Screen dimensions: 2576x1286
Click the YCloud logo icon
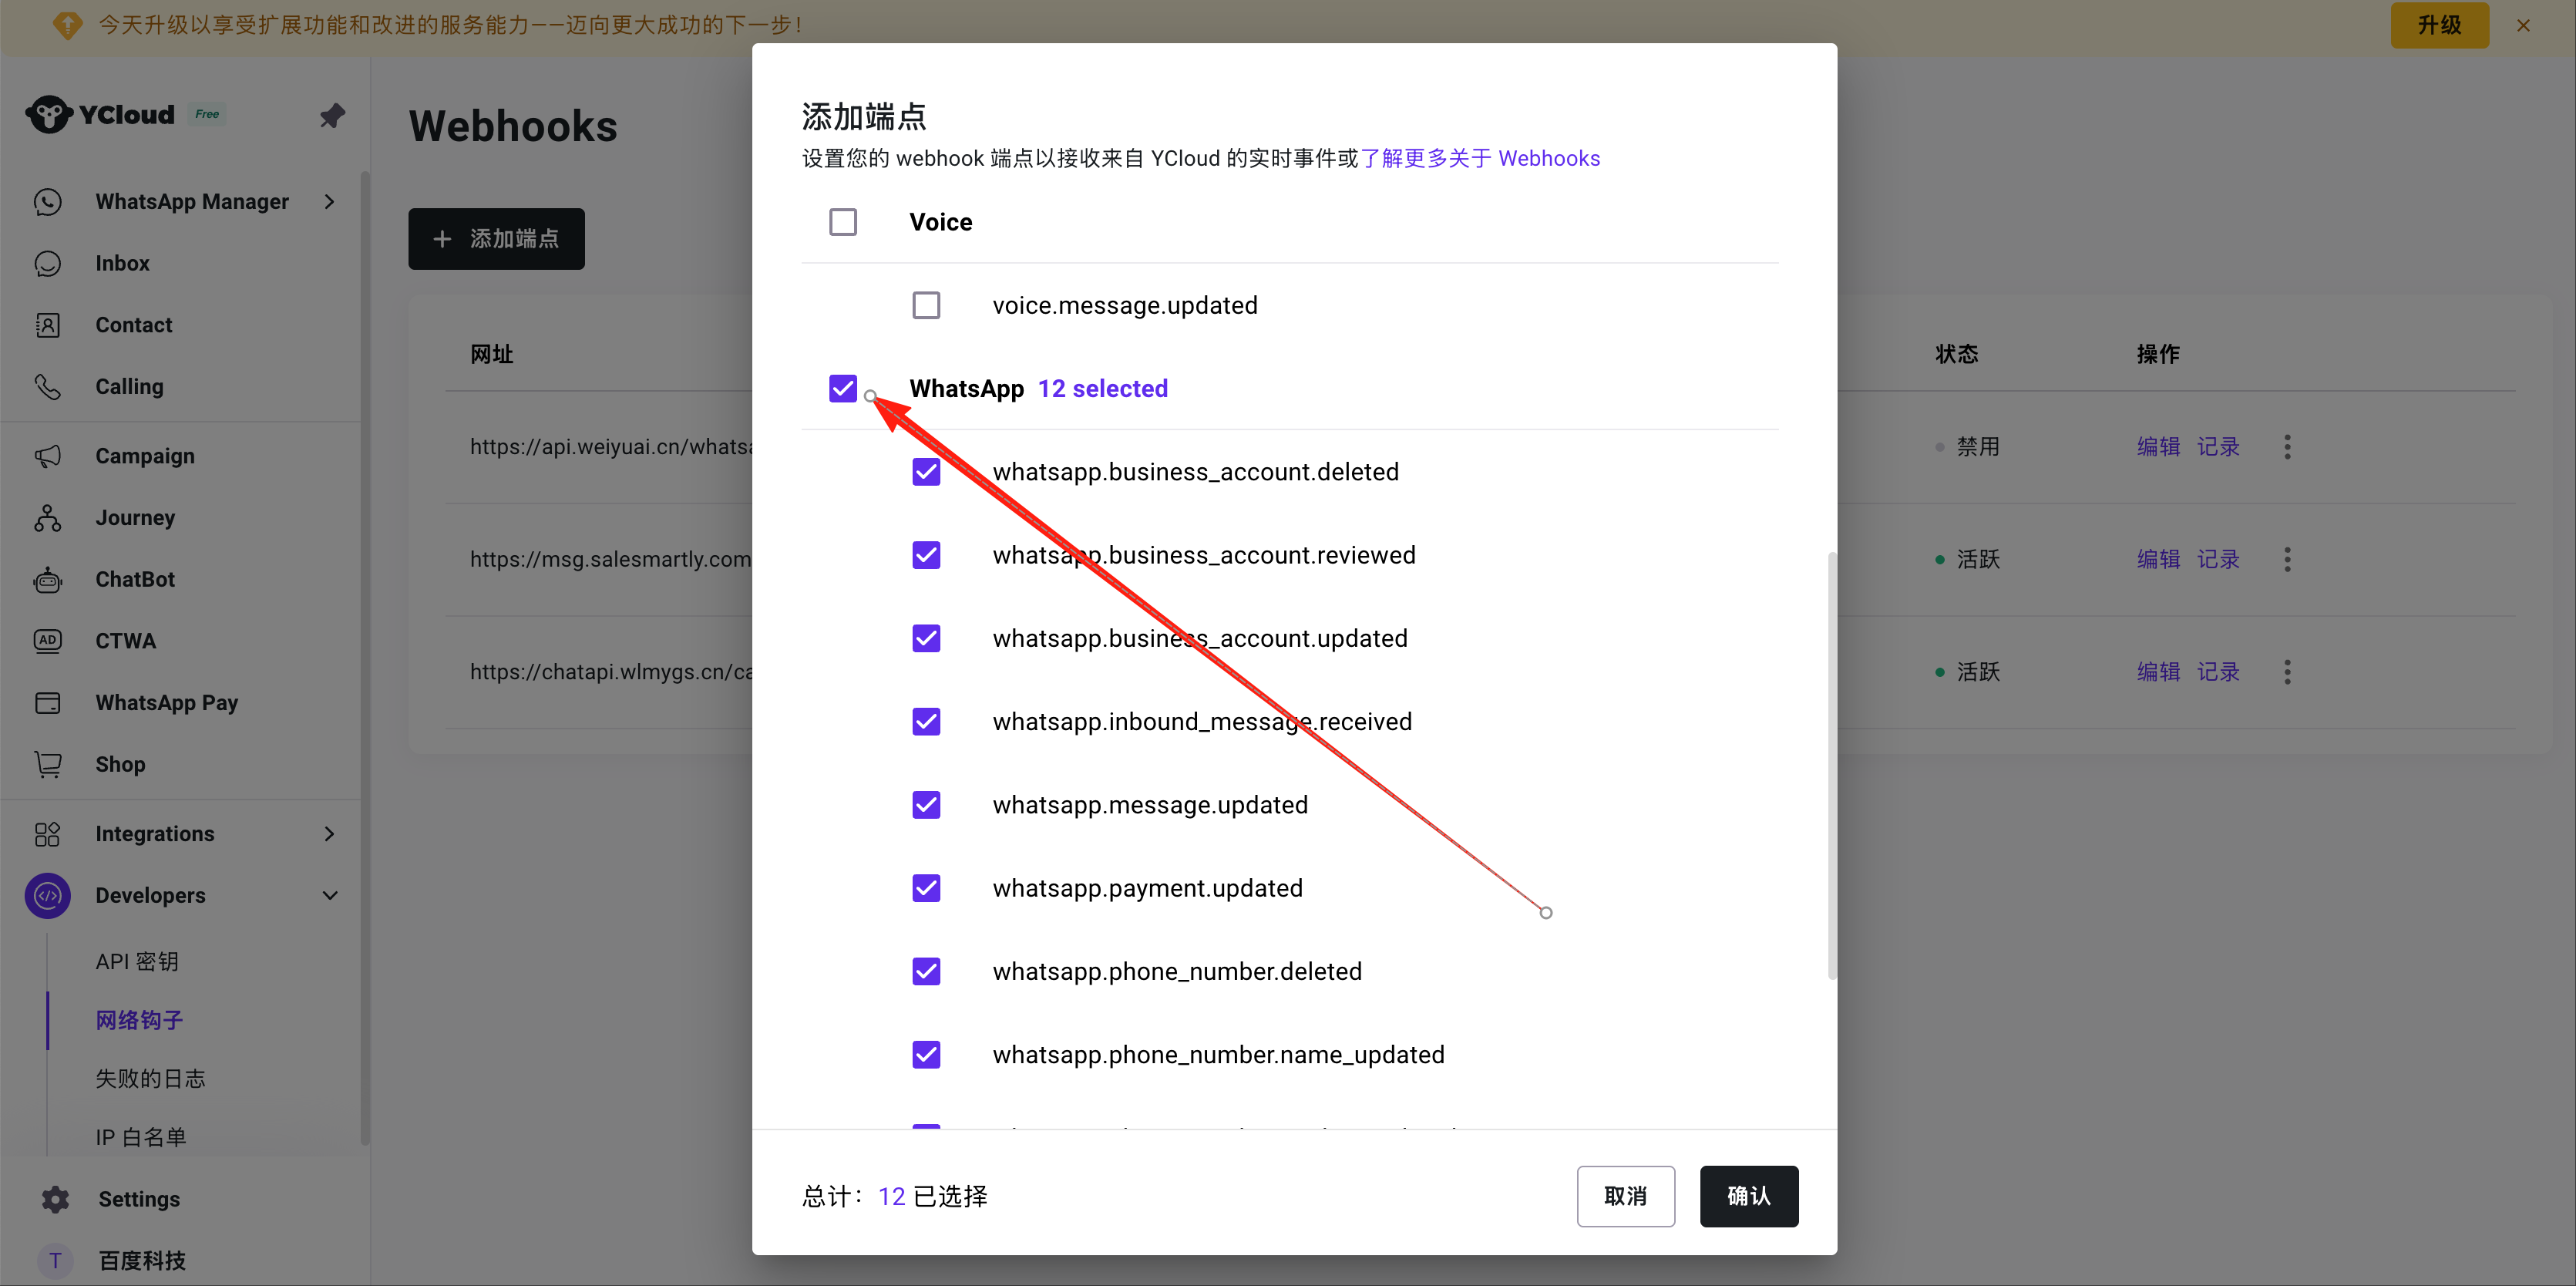pos(48,114)
